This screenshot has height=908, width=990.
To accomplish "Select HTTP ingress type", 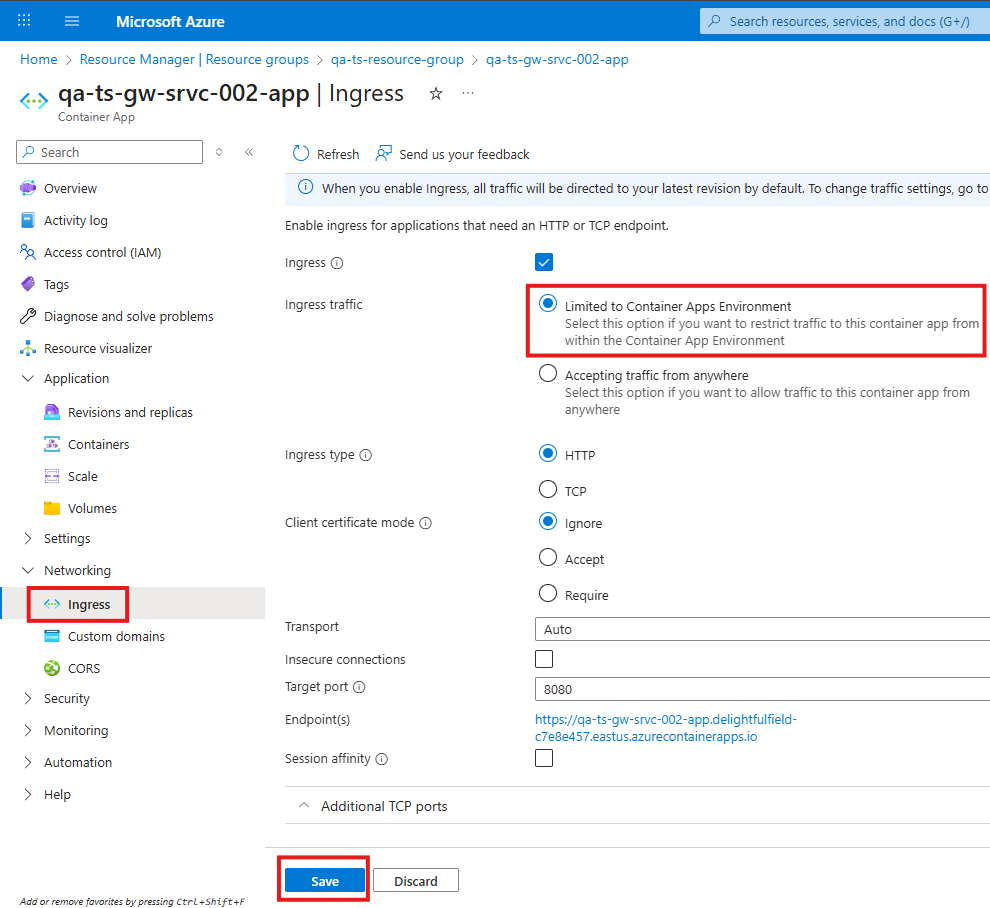I will [547, 453].
